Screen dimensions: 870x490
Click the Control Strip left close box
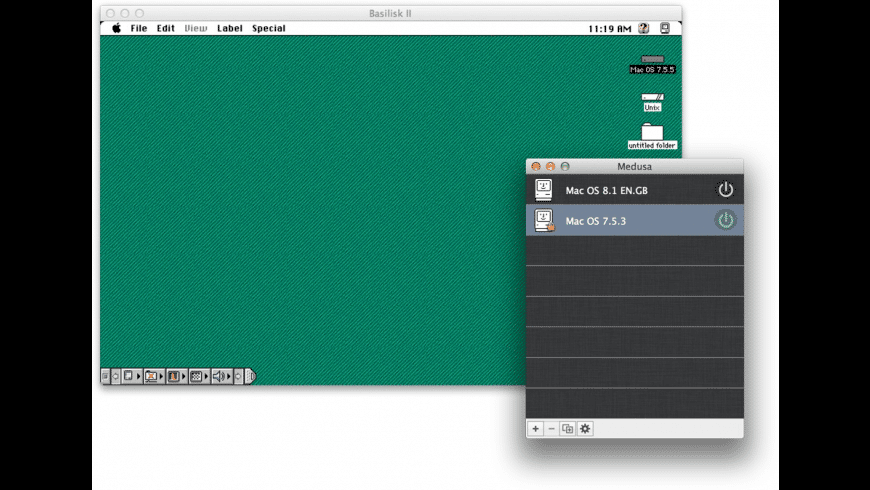tap(105, 376)
